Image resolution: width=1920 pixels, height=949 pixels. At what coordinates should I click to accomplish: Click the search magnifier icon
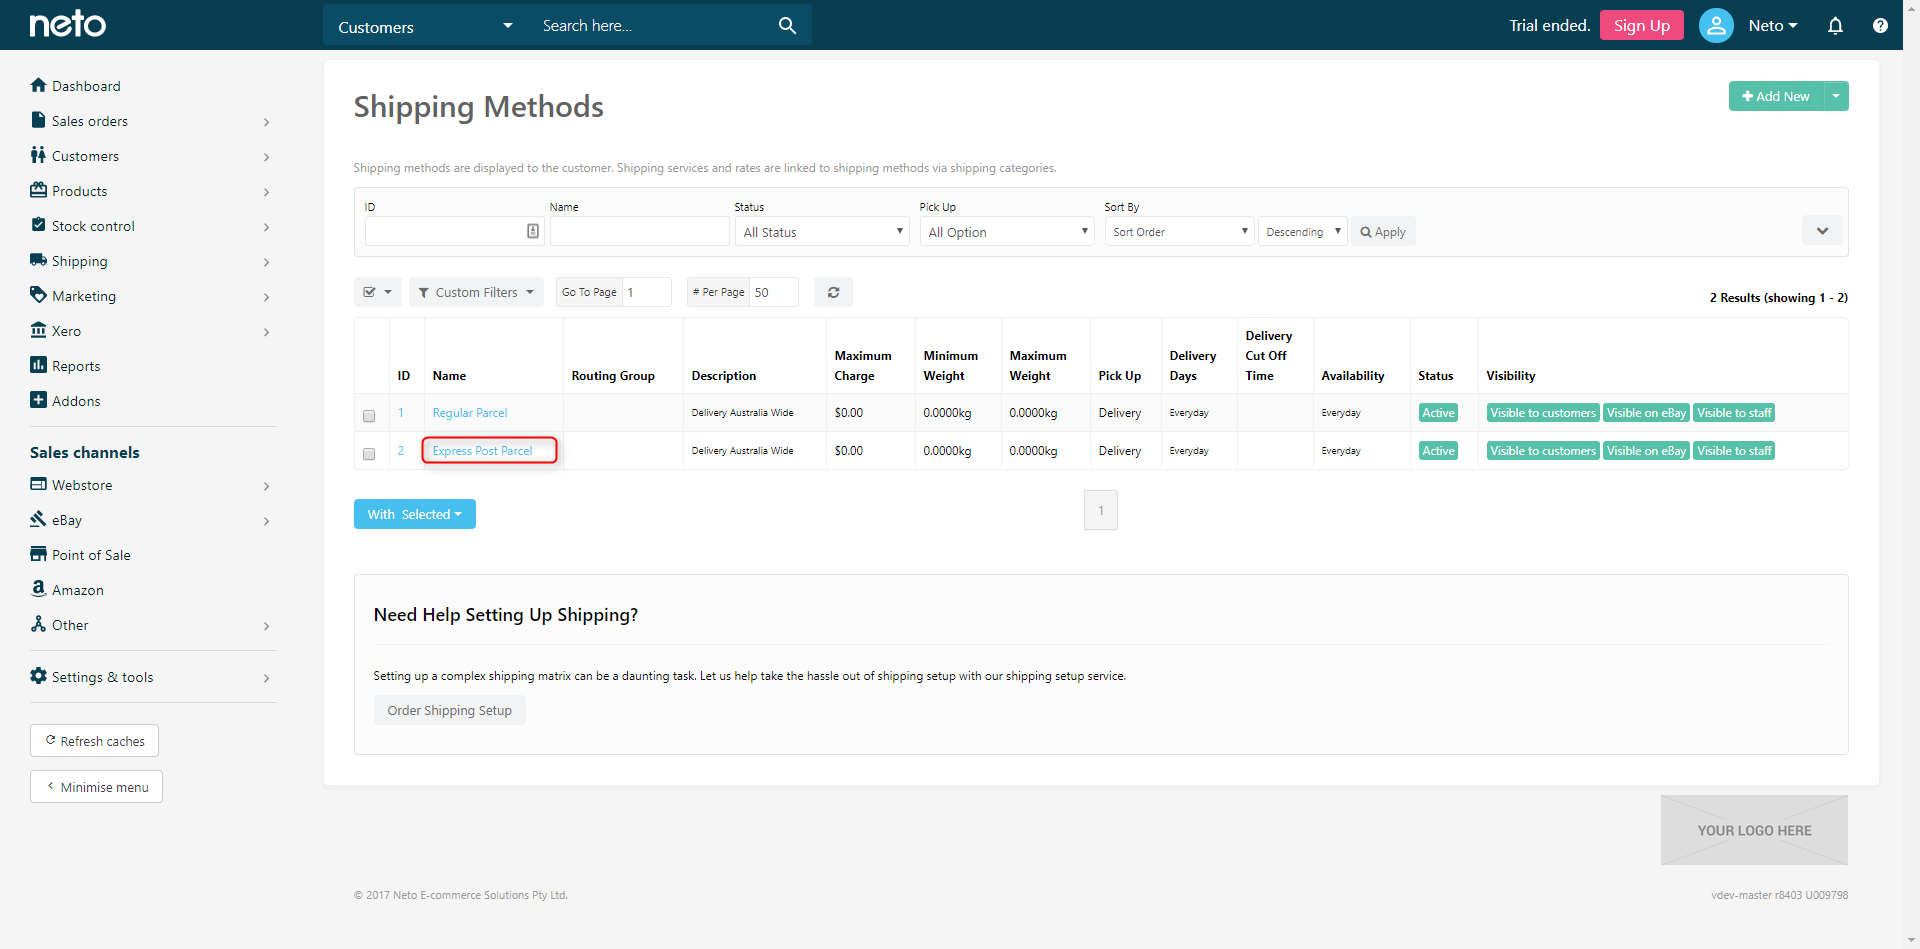pos(787,26)
